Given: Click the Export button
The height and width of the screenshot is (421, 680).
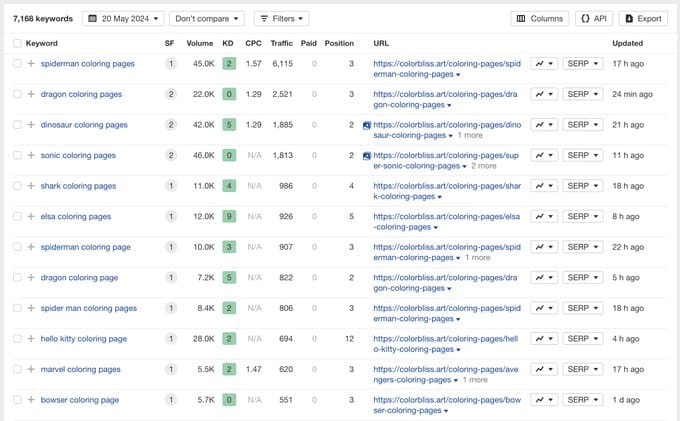Looking at the screenshot, I should tap(643, 19).
